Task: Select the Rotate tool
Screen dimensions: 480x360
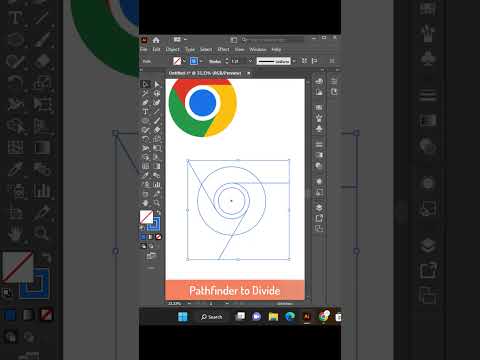Action: [146, 139]
